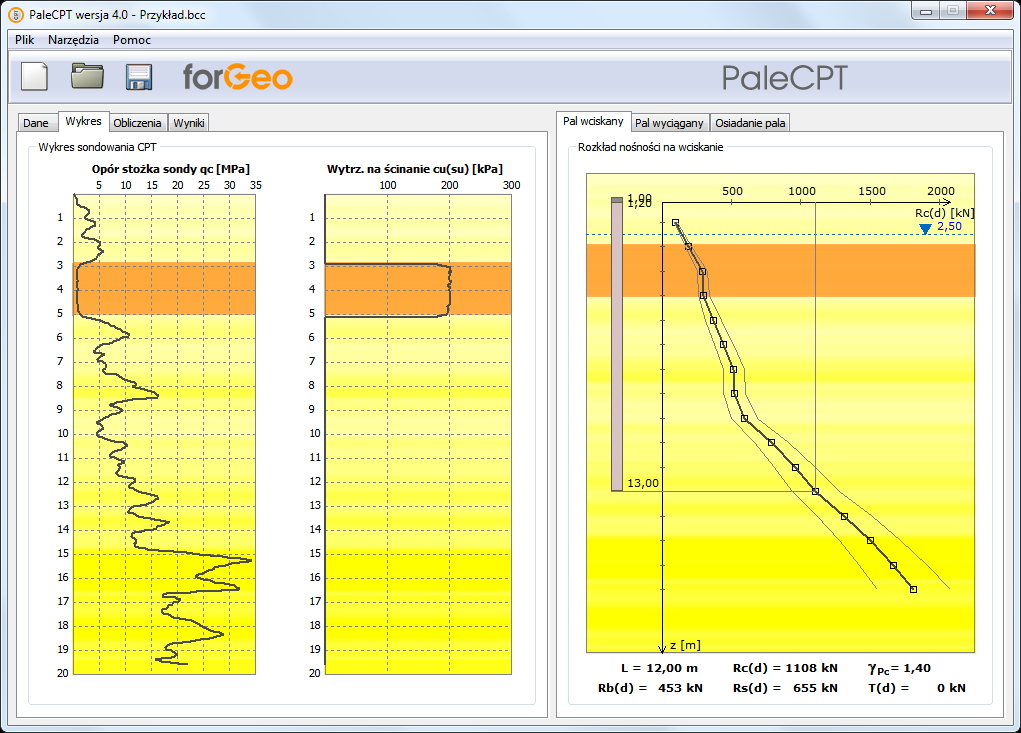Click the pile shaft graphic in chart
Image resolution: width=1021 pixels, height=733 pixels.
(x=617, y=344)
